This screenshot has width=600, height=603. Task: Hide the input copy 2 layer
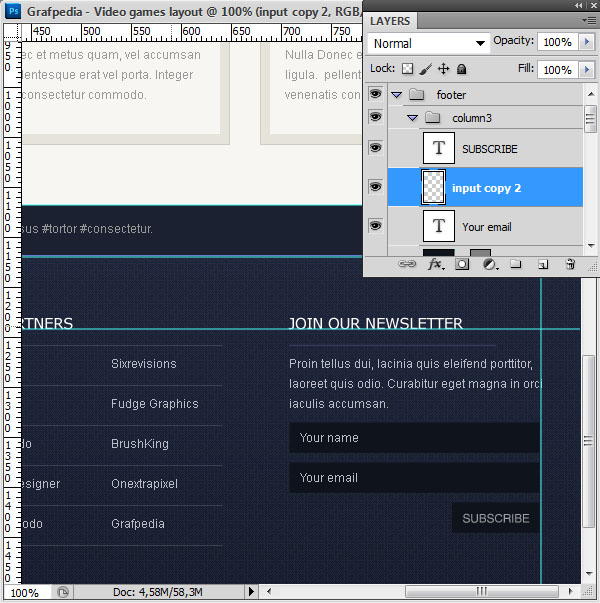(375, 187)
